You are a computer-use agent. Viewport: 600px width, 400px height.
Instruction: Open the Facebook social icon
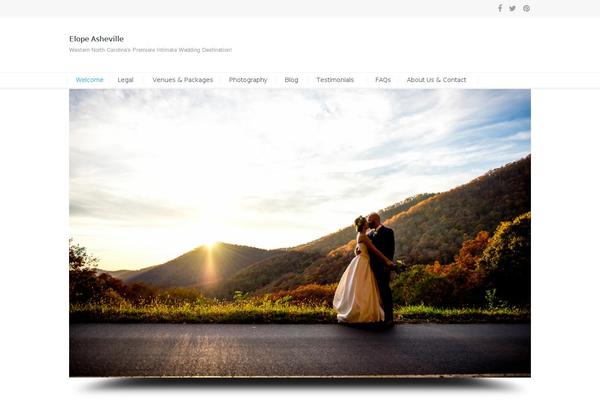coord(500,8)
